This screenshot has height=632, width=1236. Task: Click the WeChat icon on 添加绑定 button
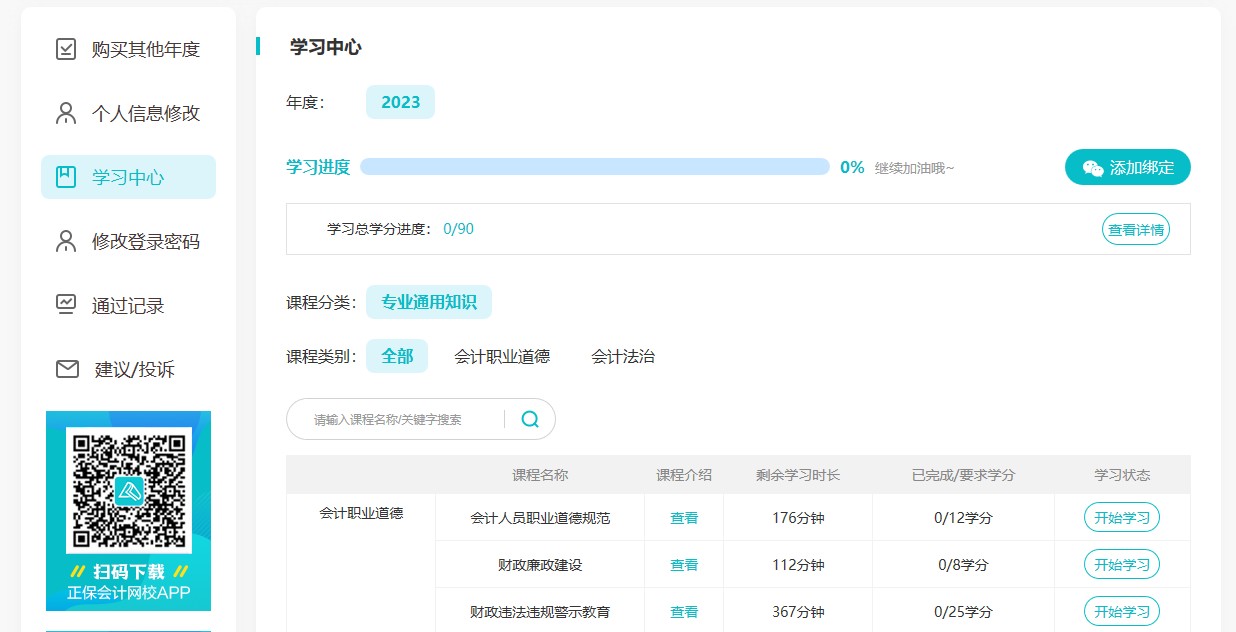(x=1094, y=167)
